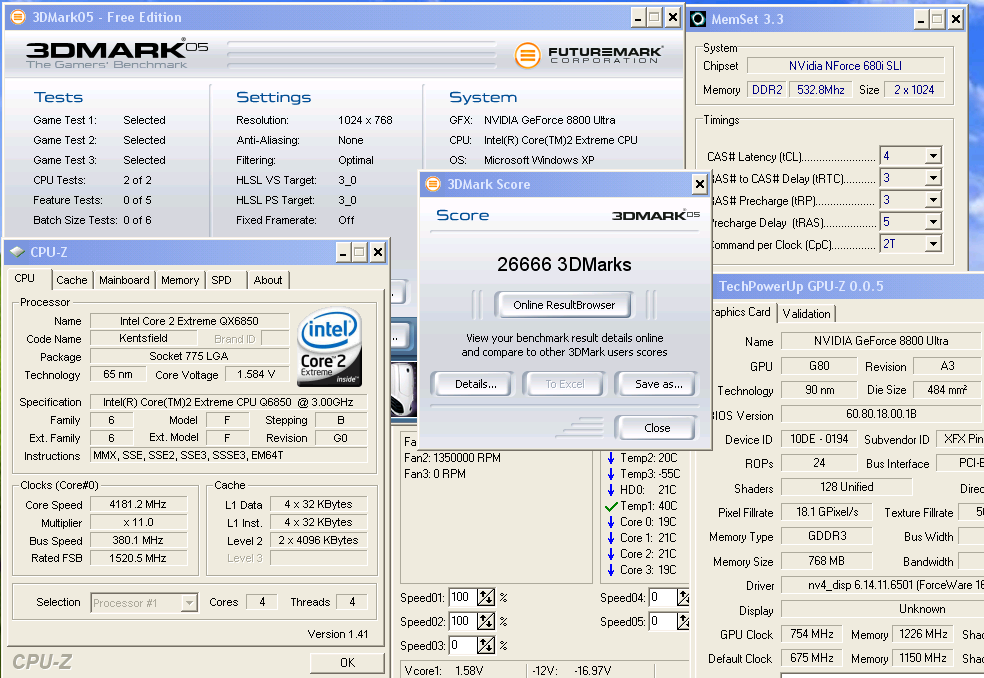Click the Speed02 percent stepper icon
The width and height of the screenshot is (984, 678).
pos(486,622)
